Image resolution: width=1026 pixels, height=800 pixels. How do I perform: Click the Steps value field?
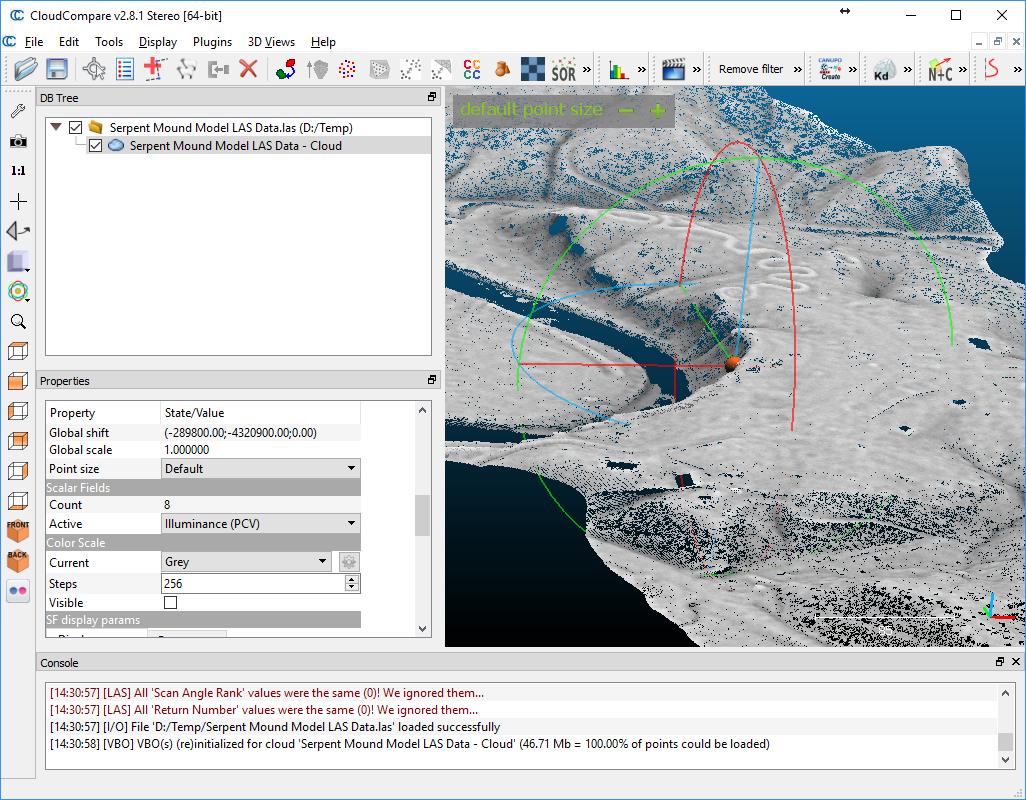click(x=250, y=584)
